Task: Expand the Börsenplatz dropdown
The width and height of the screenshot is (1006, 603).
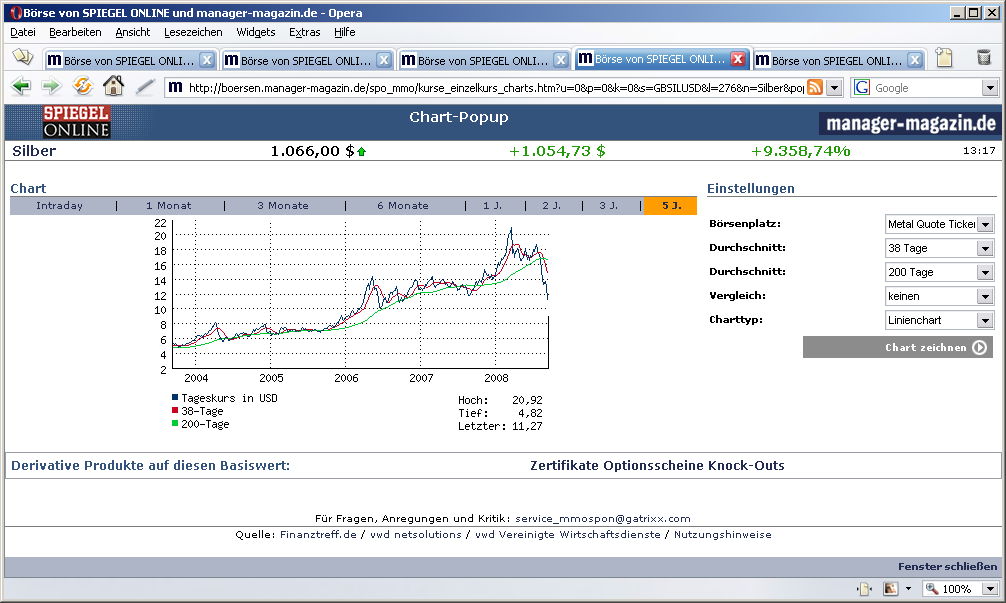Action: (985, 225)
